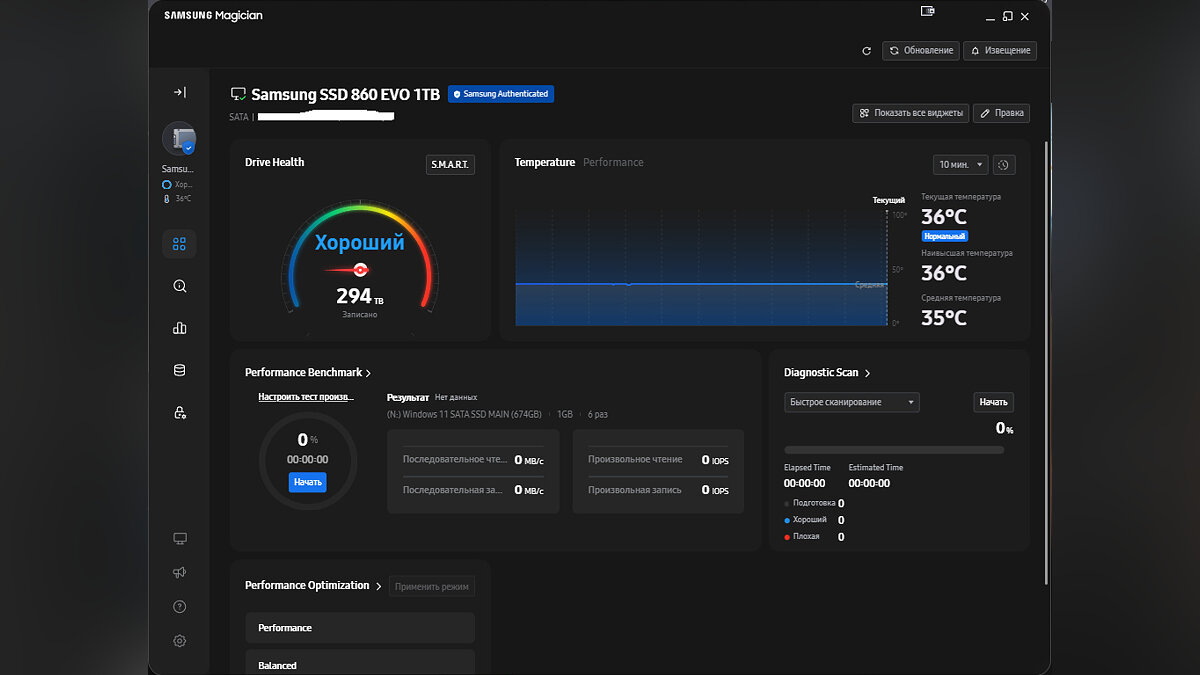The image size is (1200, 675).
Task: Select the Balanced optimization mode
Action: click(x=359, y=665)
